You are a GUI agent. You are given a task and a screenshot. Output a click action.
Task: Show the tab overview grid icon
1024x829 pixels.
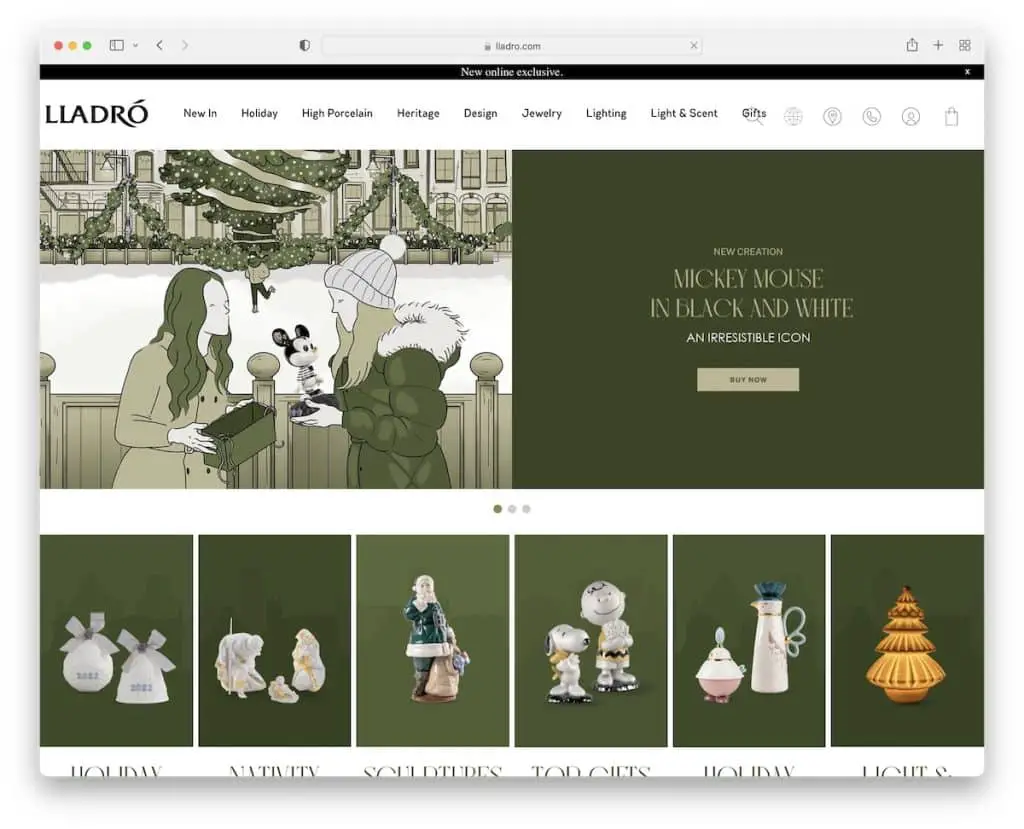965,45
